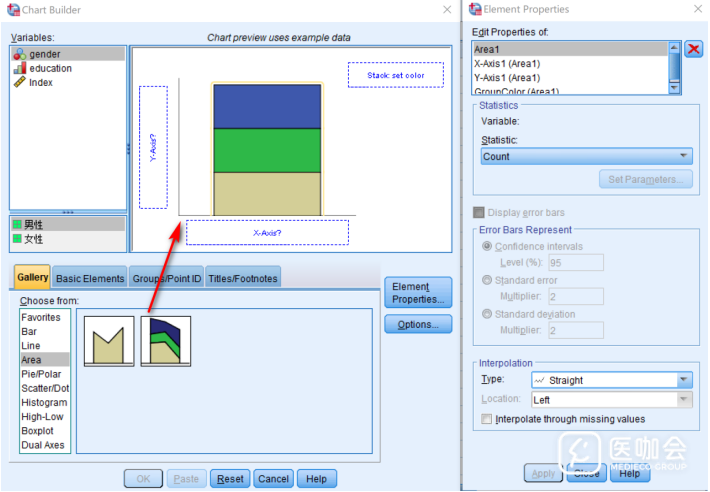Enable Interpolate through missing values
Viewport: 710px width, 492px height.
[x=487, y=419]
